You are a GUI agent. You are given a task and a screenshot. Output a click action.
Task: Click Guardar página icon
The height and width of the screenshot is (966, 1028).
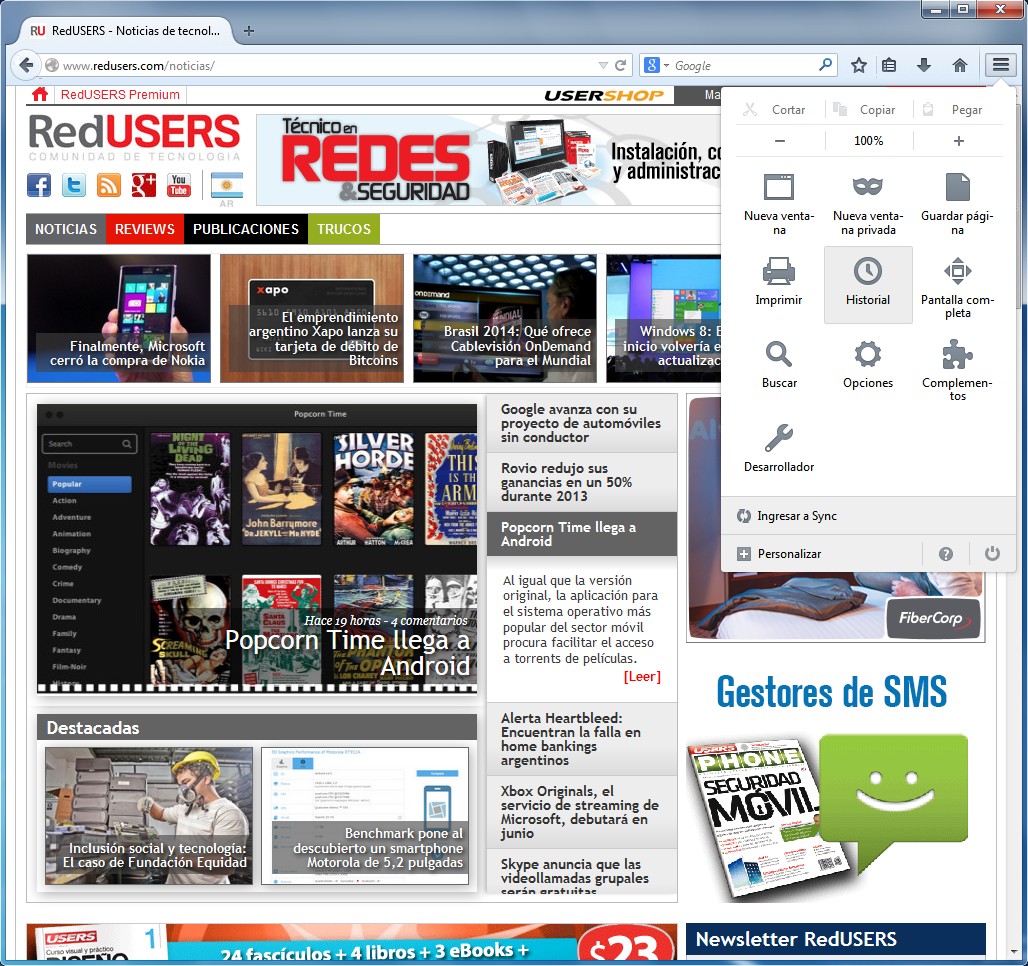(x=957, y=188)
